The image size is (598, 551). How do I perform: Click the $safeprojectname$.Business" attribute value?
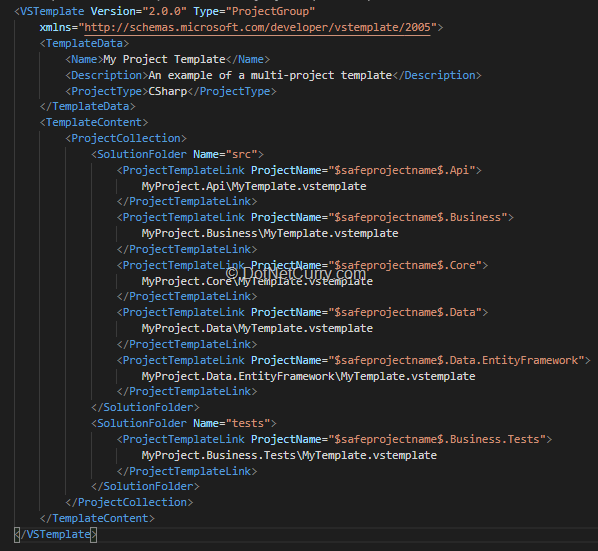[418, 217]
